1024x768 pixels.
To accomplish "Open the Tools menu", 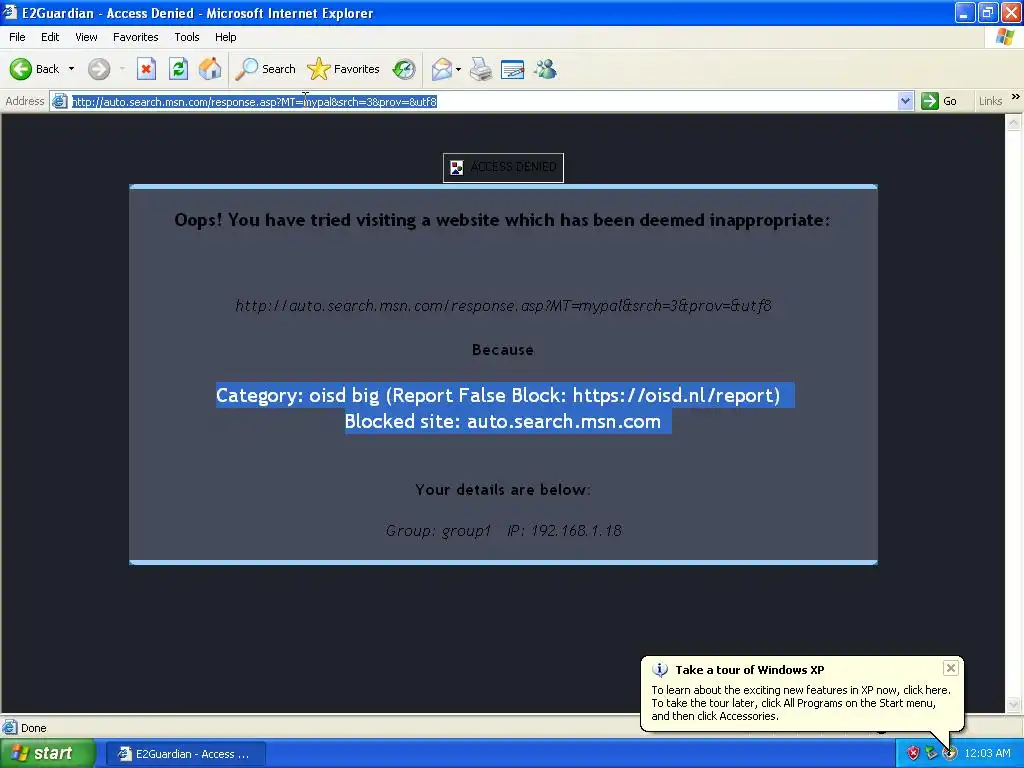I will pyautogui.click(x=187, y=37).
